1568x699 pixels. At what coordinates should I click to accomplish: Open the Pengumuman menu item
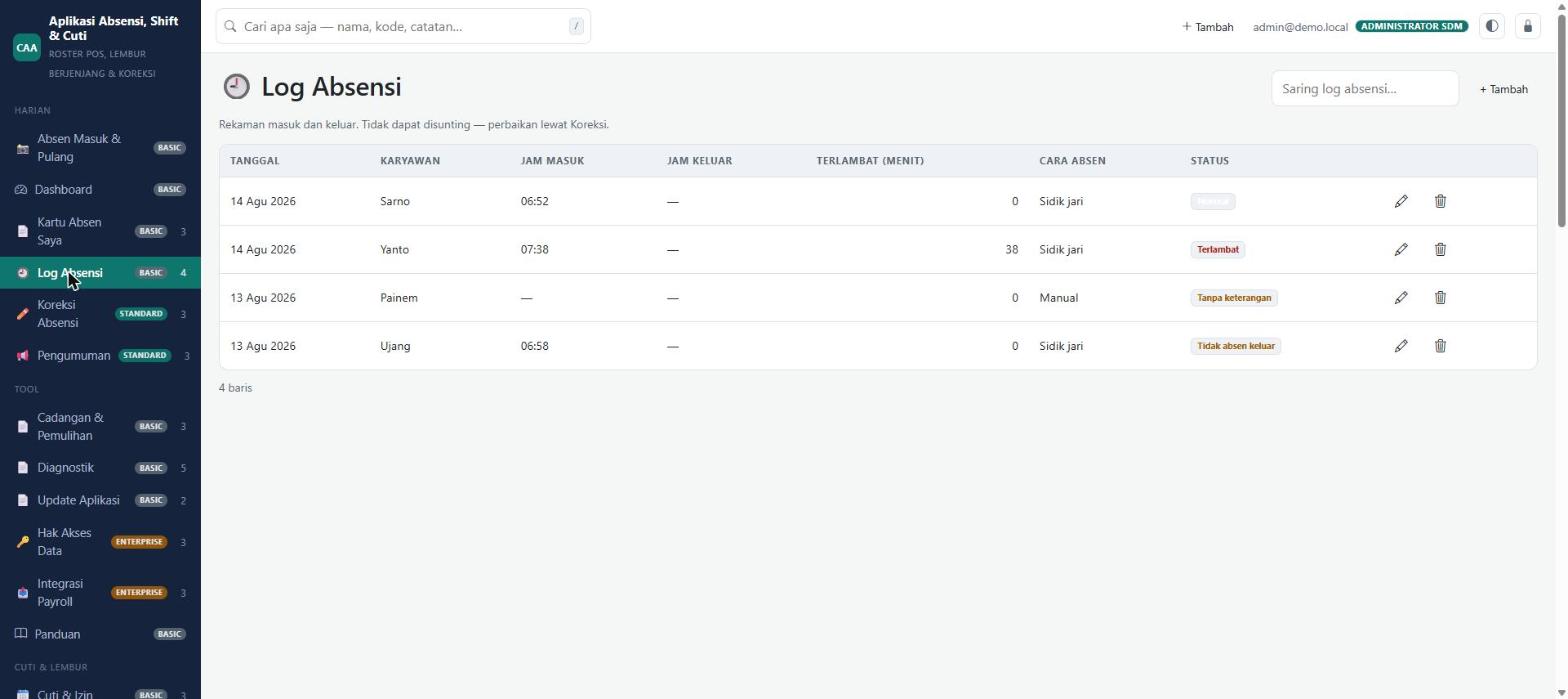point(100,356)
